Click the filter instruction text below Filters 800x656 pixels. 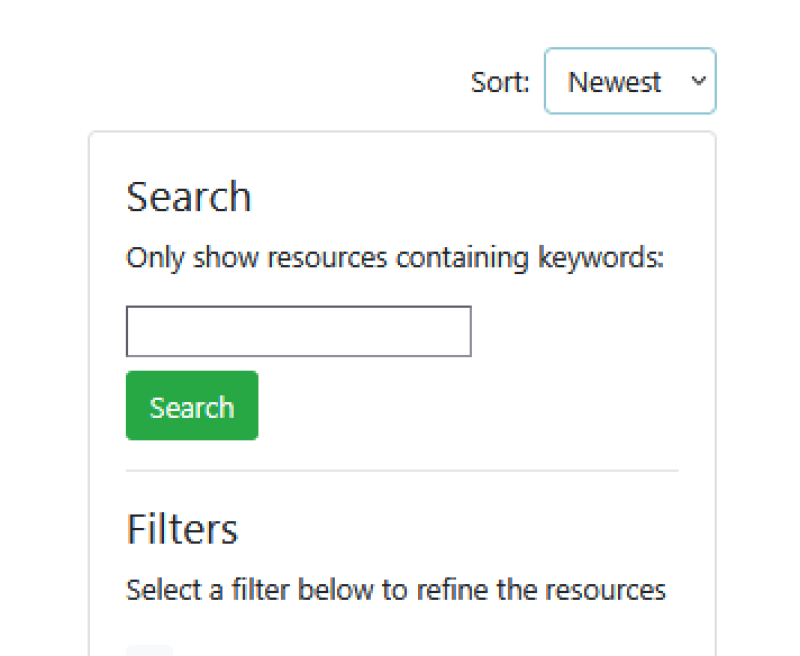pyautogui.click(x=396, y=590)
